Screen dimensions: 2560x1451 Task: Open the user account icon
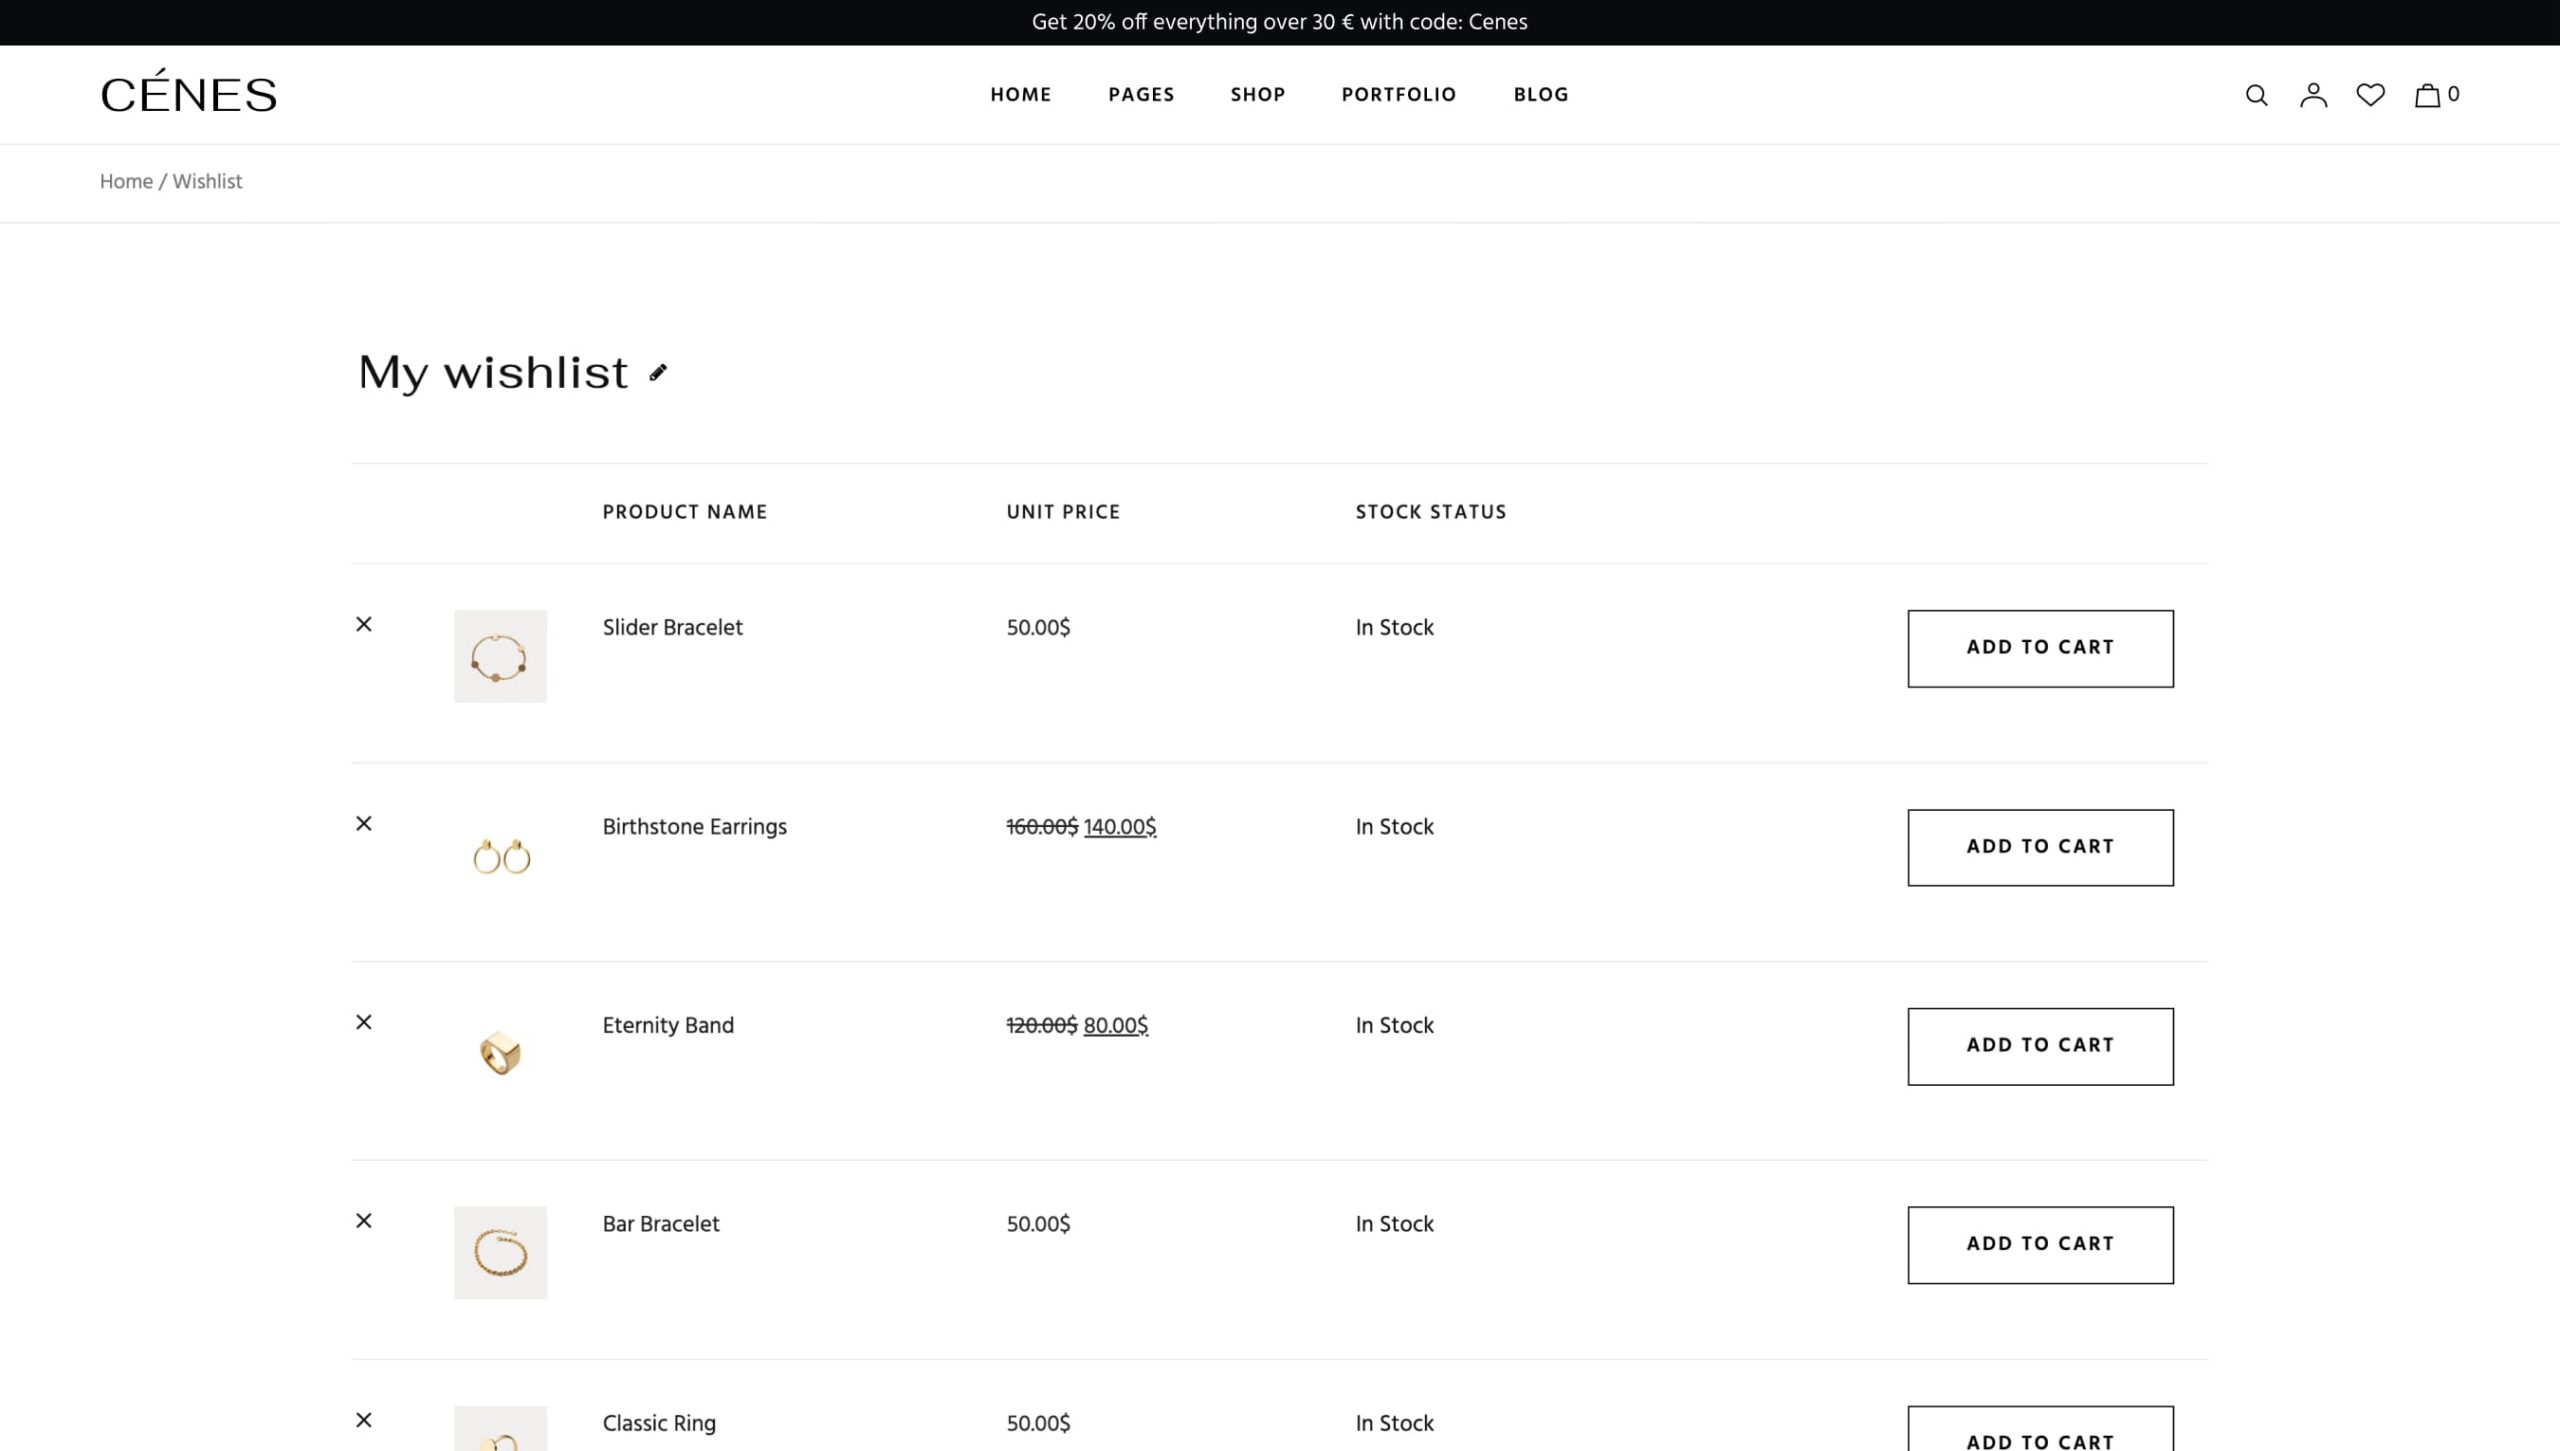(x=2313, y=95)
